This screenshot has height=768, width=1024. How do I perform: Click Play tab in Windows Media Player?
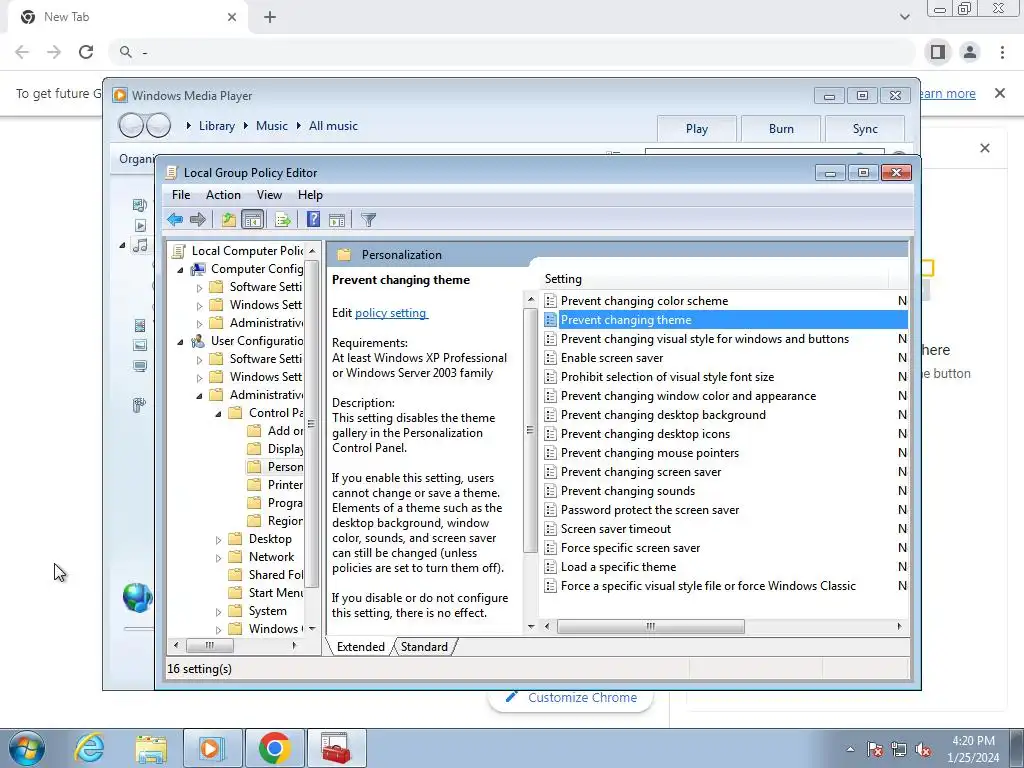(697, 129)
